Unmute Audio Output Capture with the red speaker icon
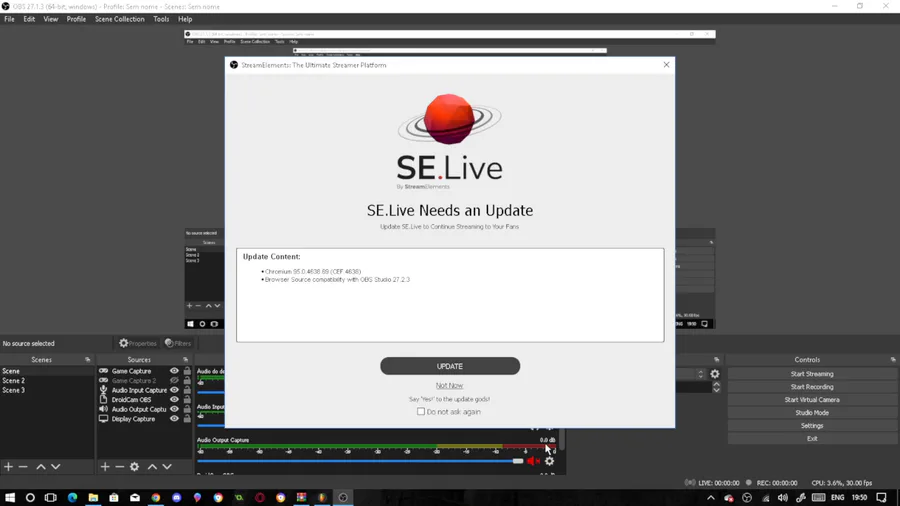Viewport: 900px width, 506px height. pos(533,461)
